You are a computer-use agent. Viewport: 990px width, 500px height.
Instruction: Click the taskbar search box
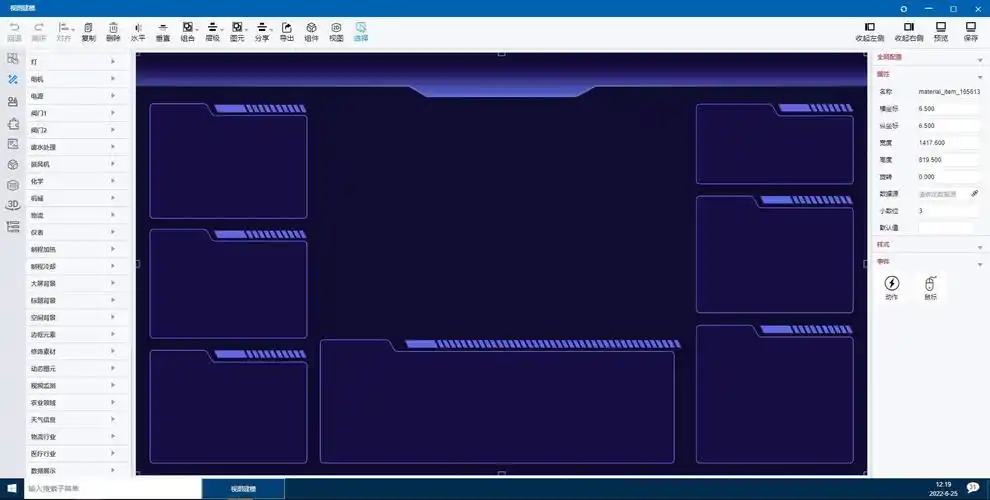point(110,489)
